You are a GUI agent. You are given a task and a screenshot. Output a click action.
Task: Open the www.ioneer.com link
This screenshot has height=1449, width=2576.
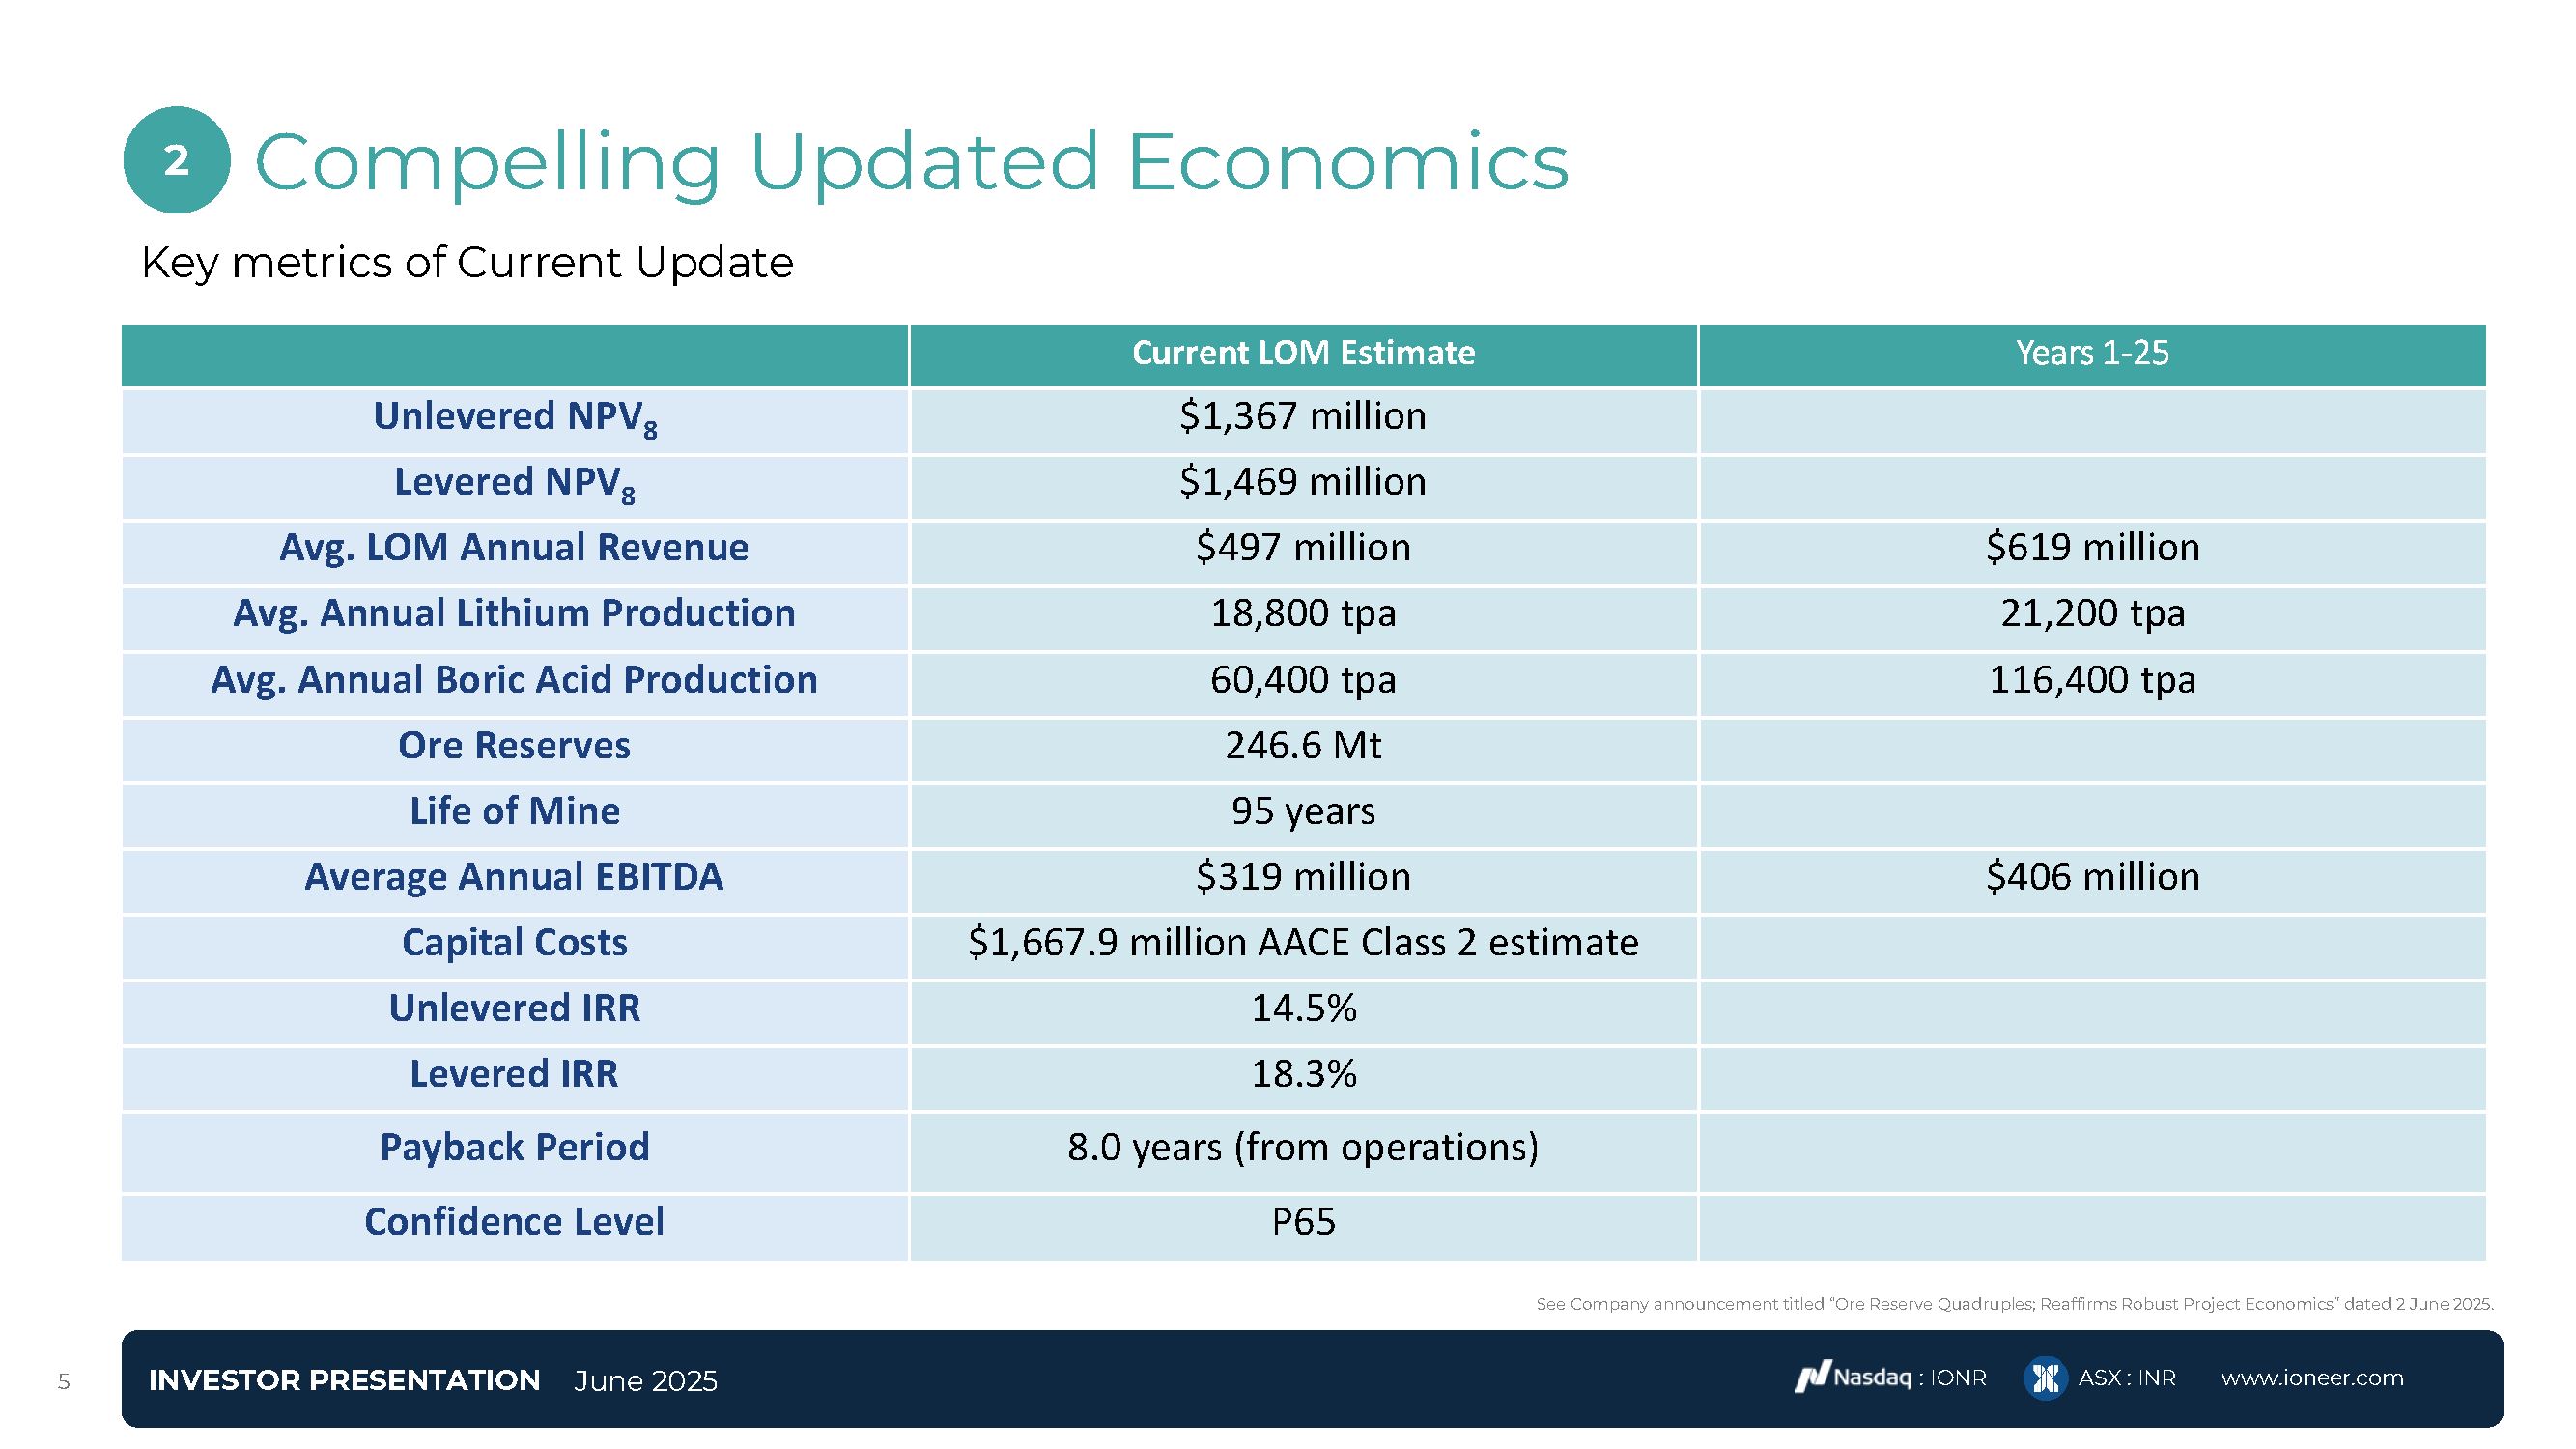point(2312,1378)
